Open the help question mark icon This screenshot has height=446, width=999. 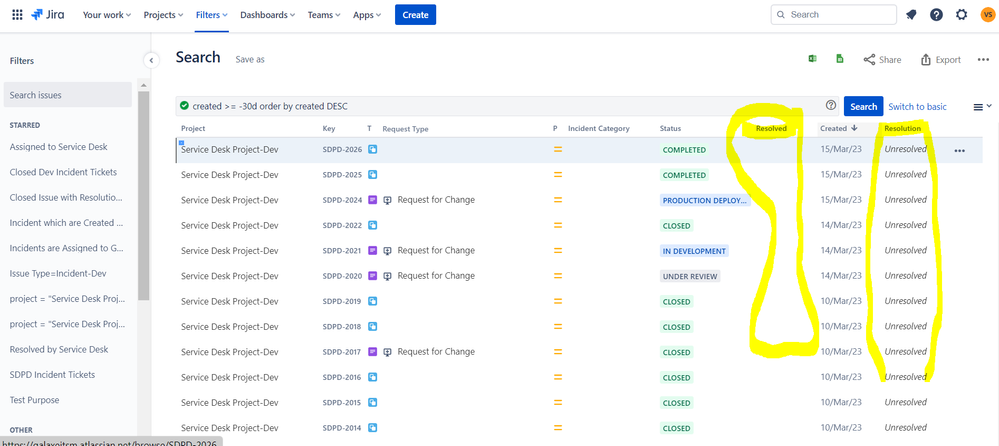point(936,15)
